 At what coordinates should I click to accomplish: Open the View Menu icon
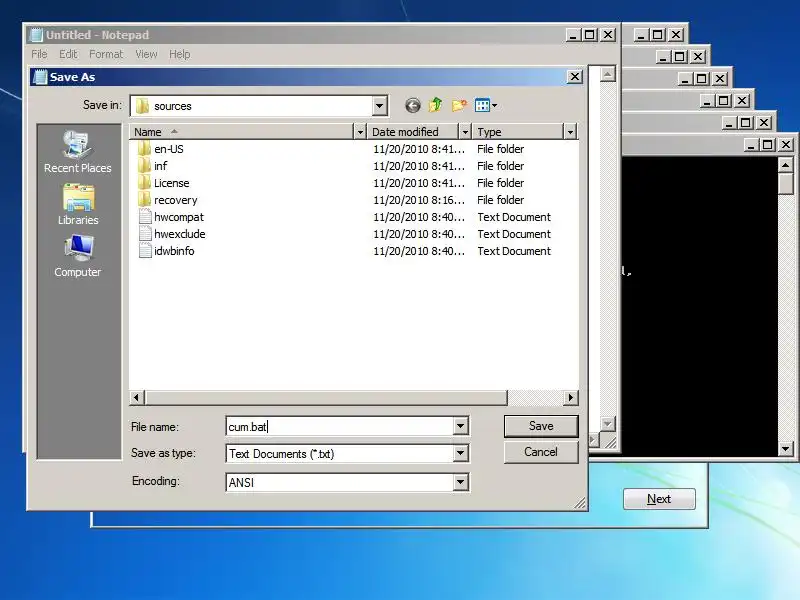(485, 106)
